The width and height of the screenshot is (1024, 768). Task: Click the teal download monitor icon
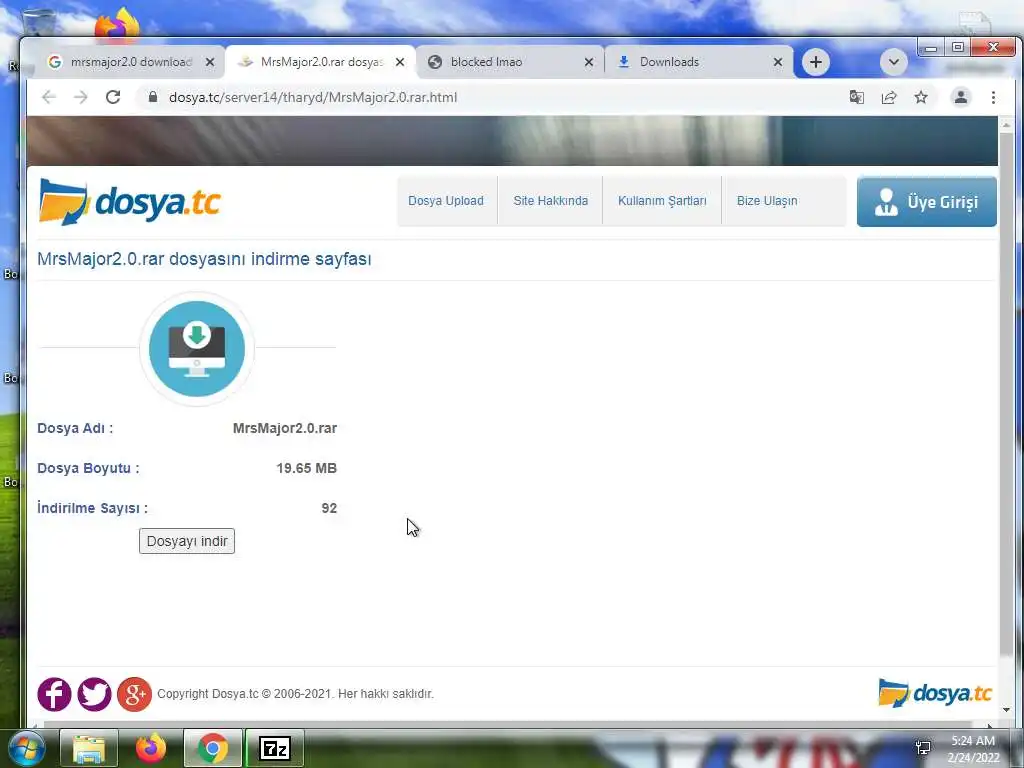197,348
